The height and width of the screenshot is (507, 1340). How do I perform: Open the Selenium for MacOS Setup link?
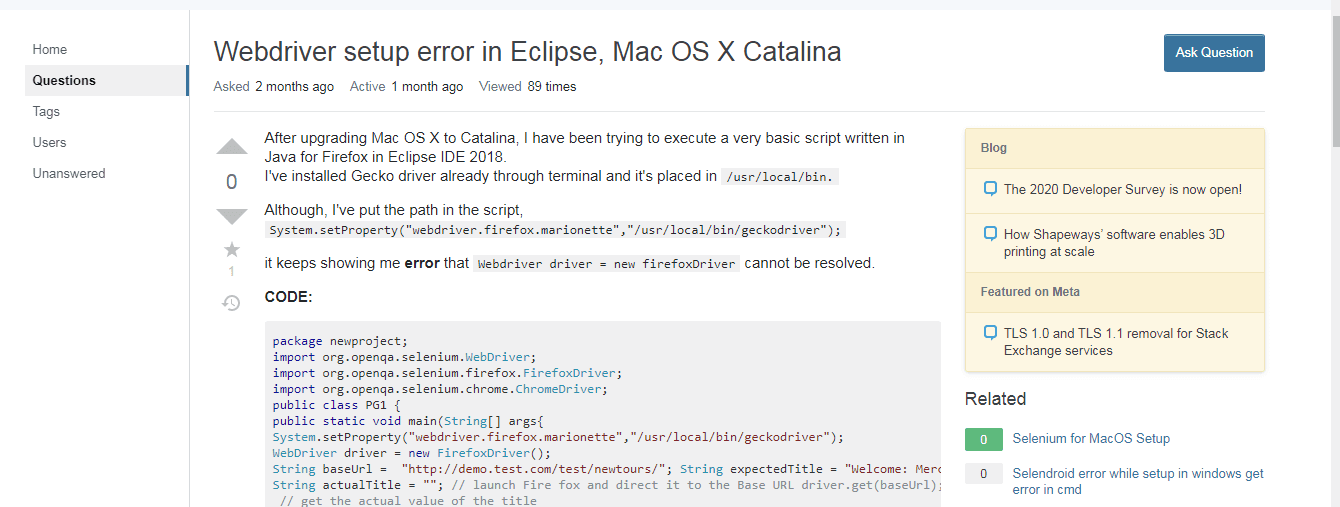(1091, 438)
